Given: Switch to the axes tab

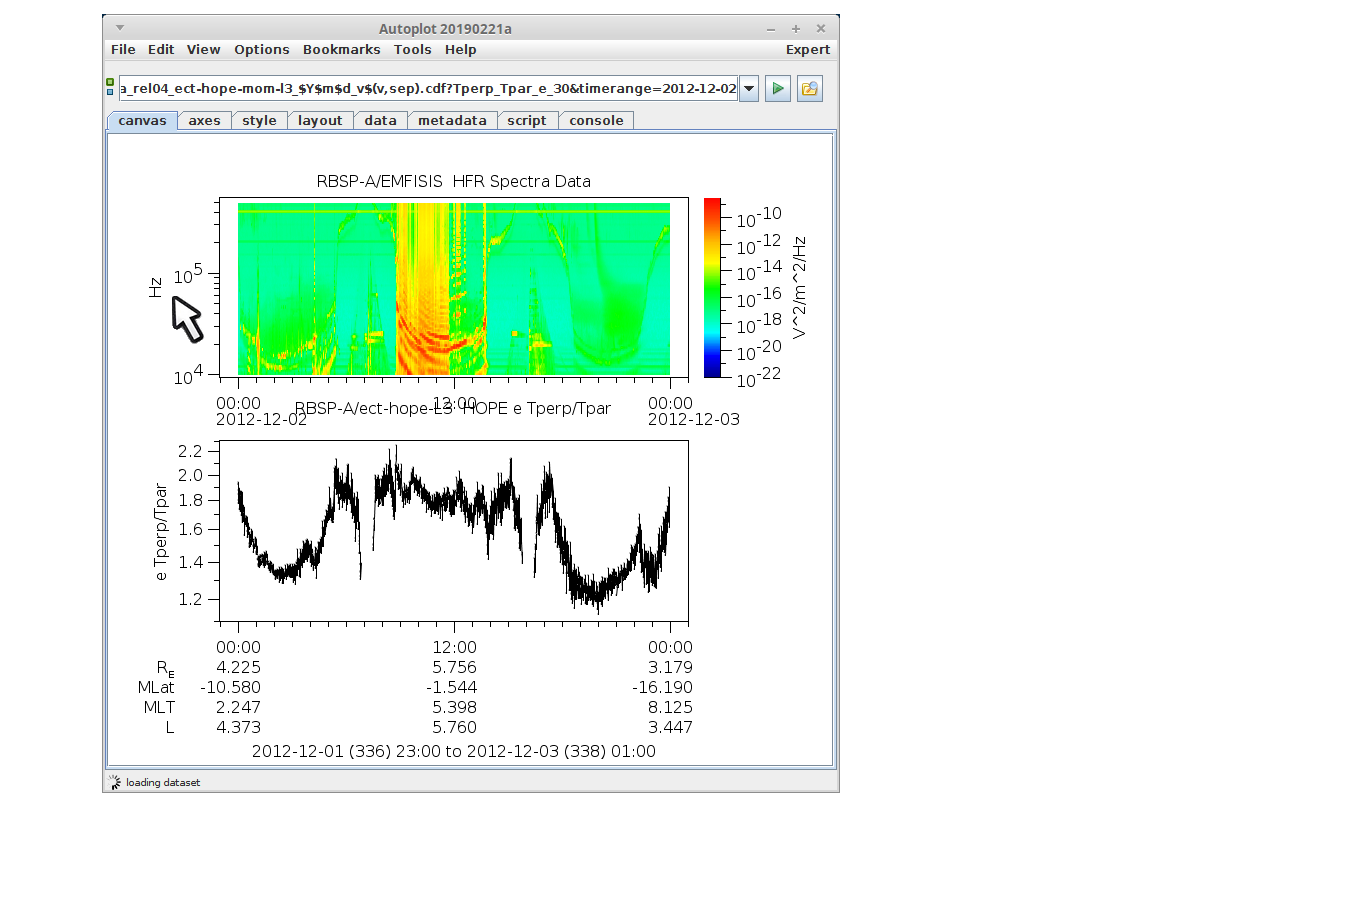Looking at the screenshot, I should tap(204, 121).
